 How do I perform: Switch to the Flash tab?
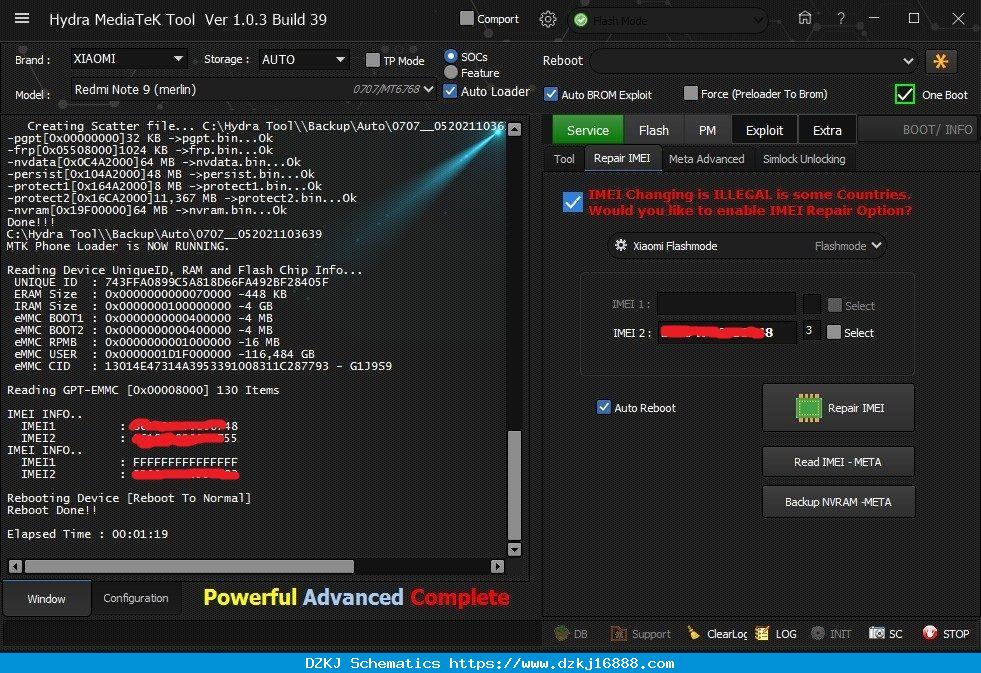654,130
